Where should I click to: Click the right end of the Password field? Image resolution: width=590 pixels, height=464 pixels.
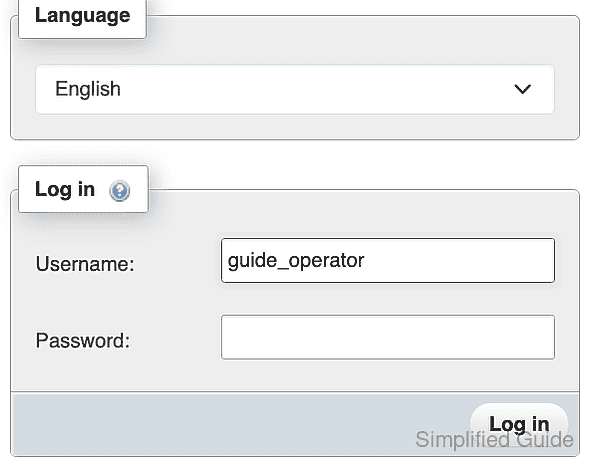[x=542, y=337]
